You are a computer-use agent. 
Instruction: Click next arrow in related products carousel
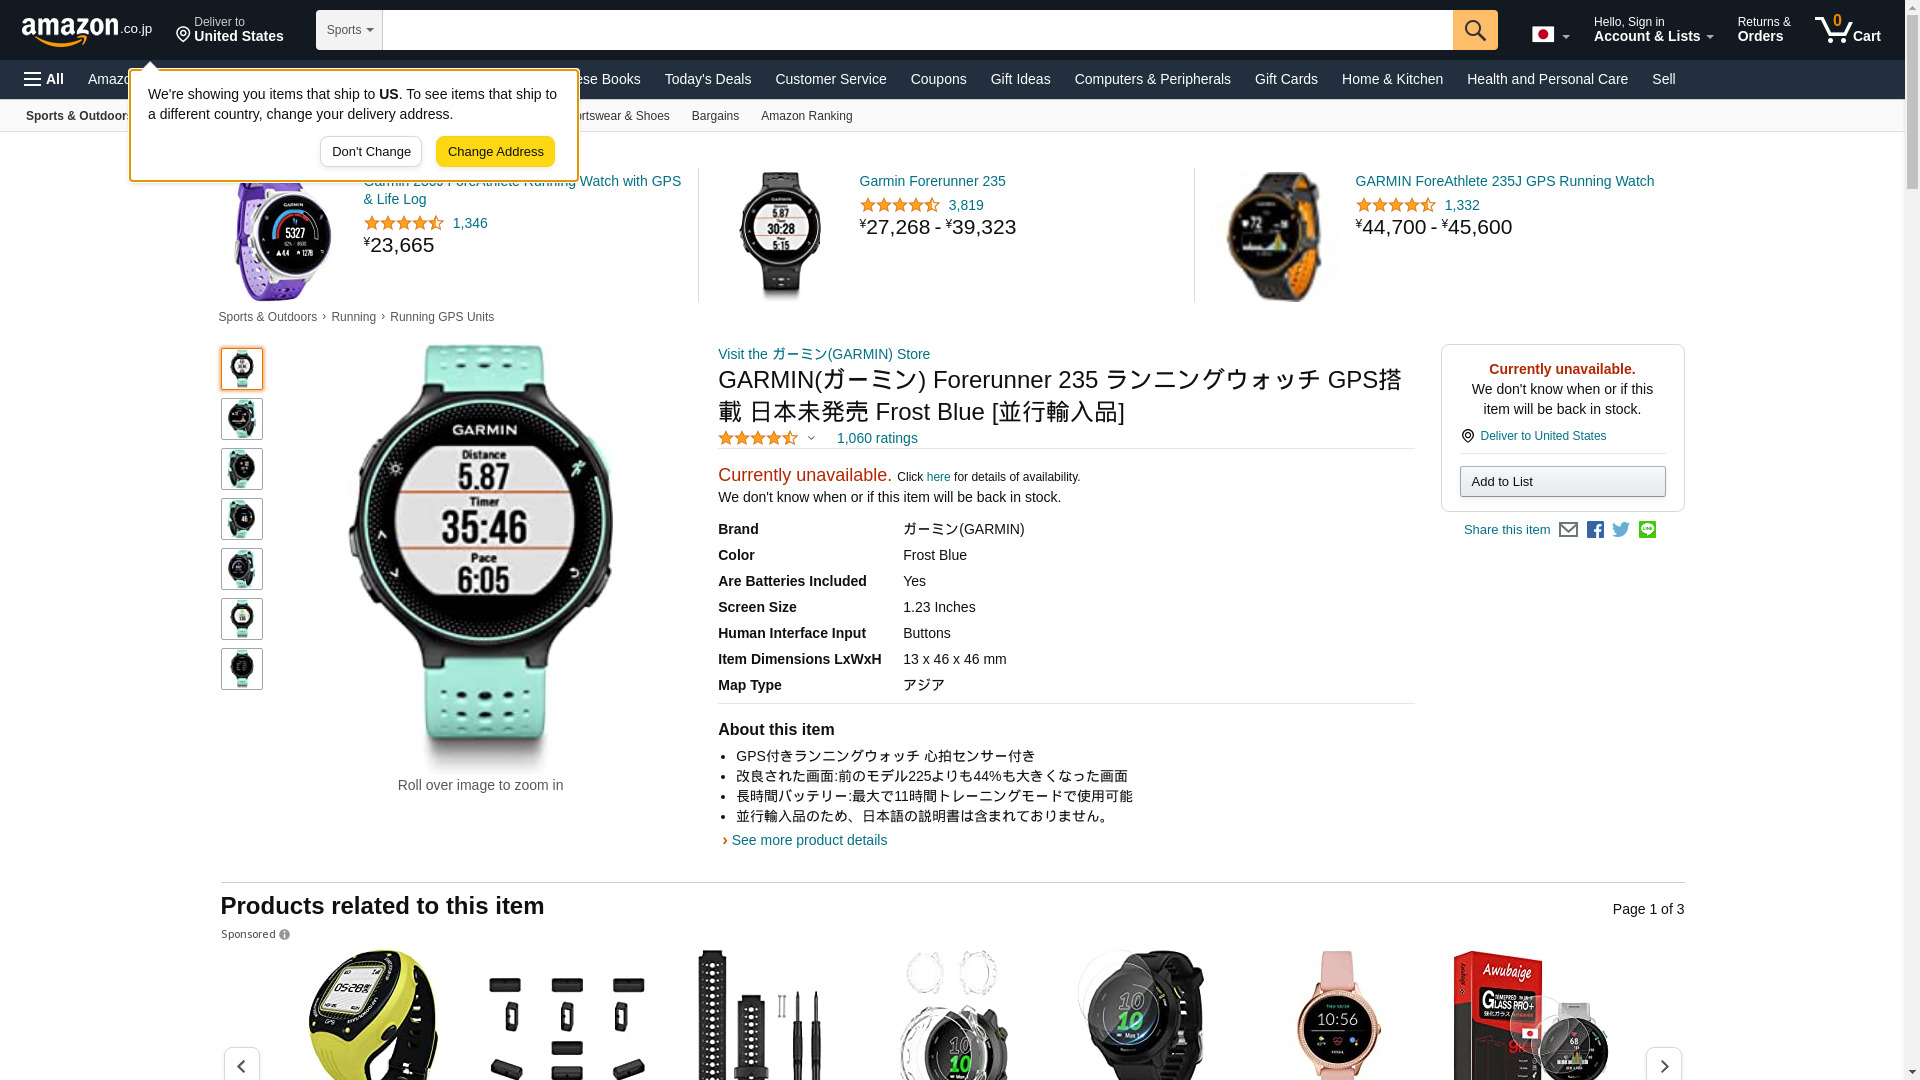[1664, 1066]
